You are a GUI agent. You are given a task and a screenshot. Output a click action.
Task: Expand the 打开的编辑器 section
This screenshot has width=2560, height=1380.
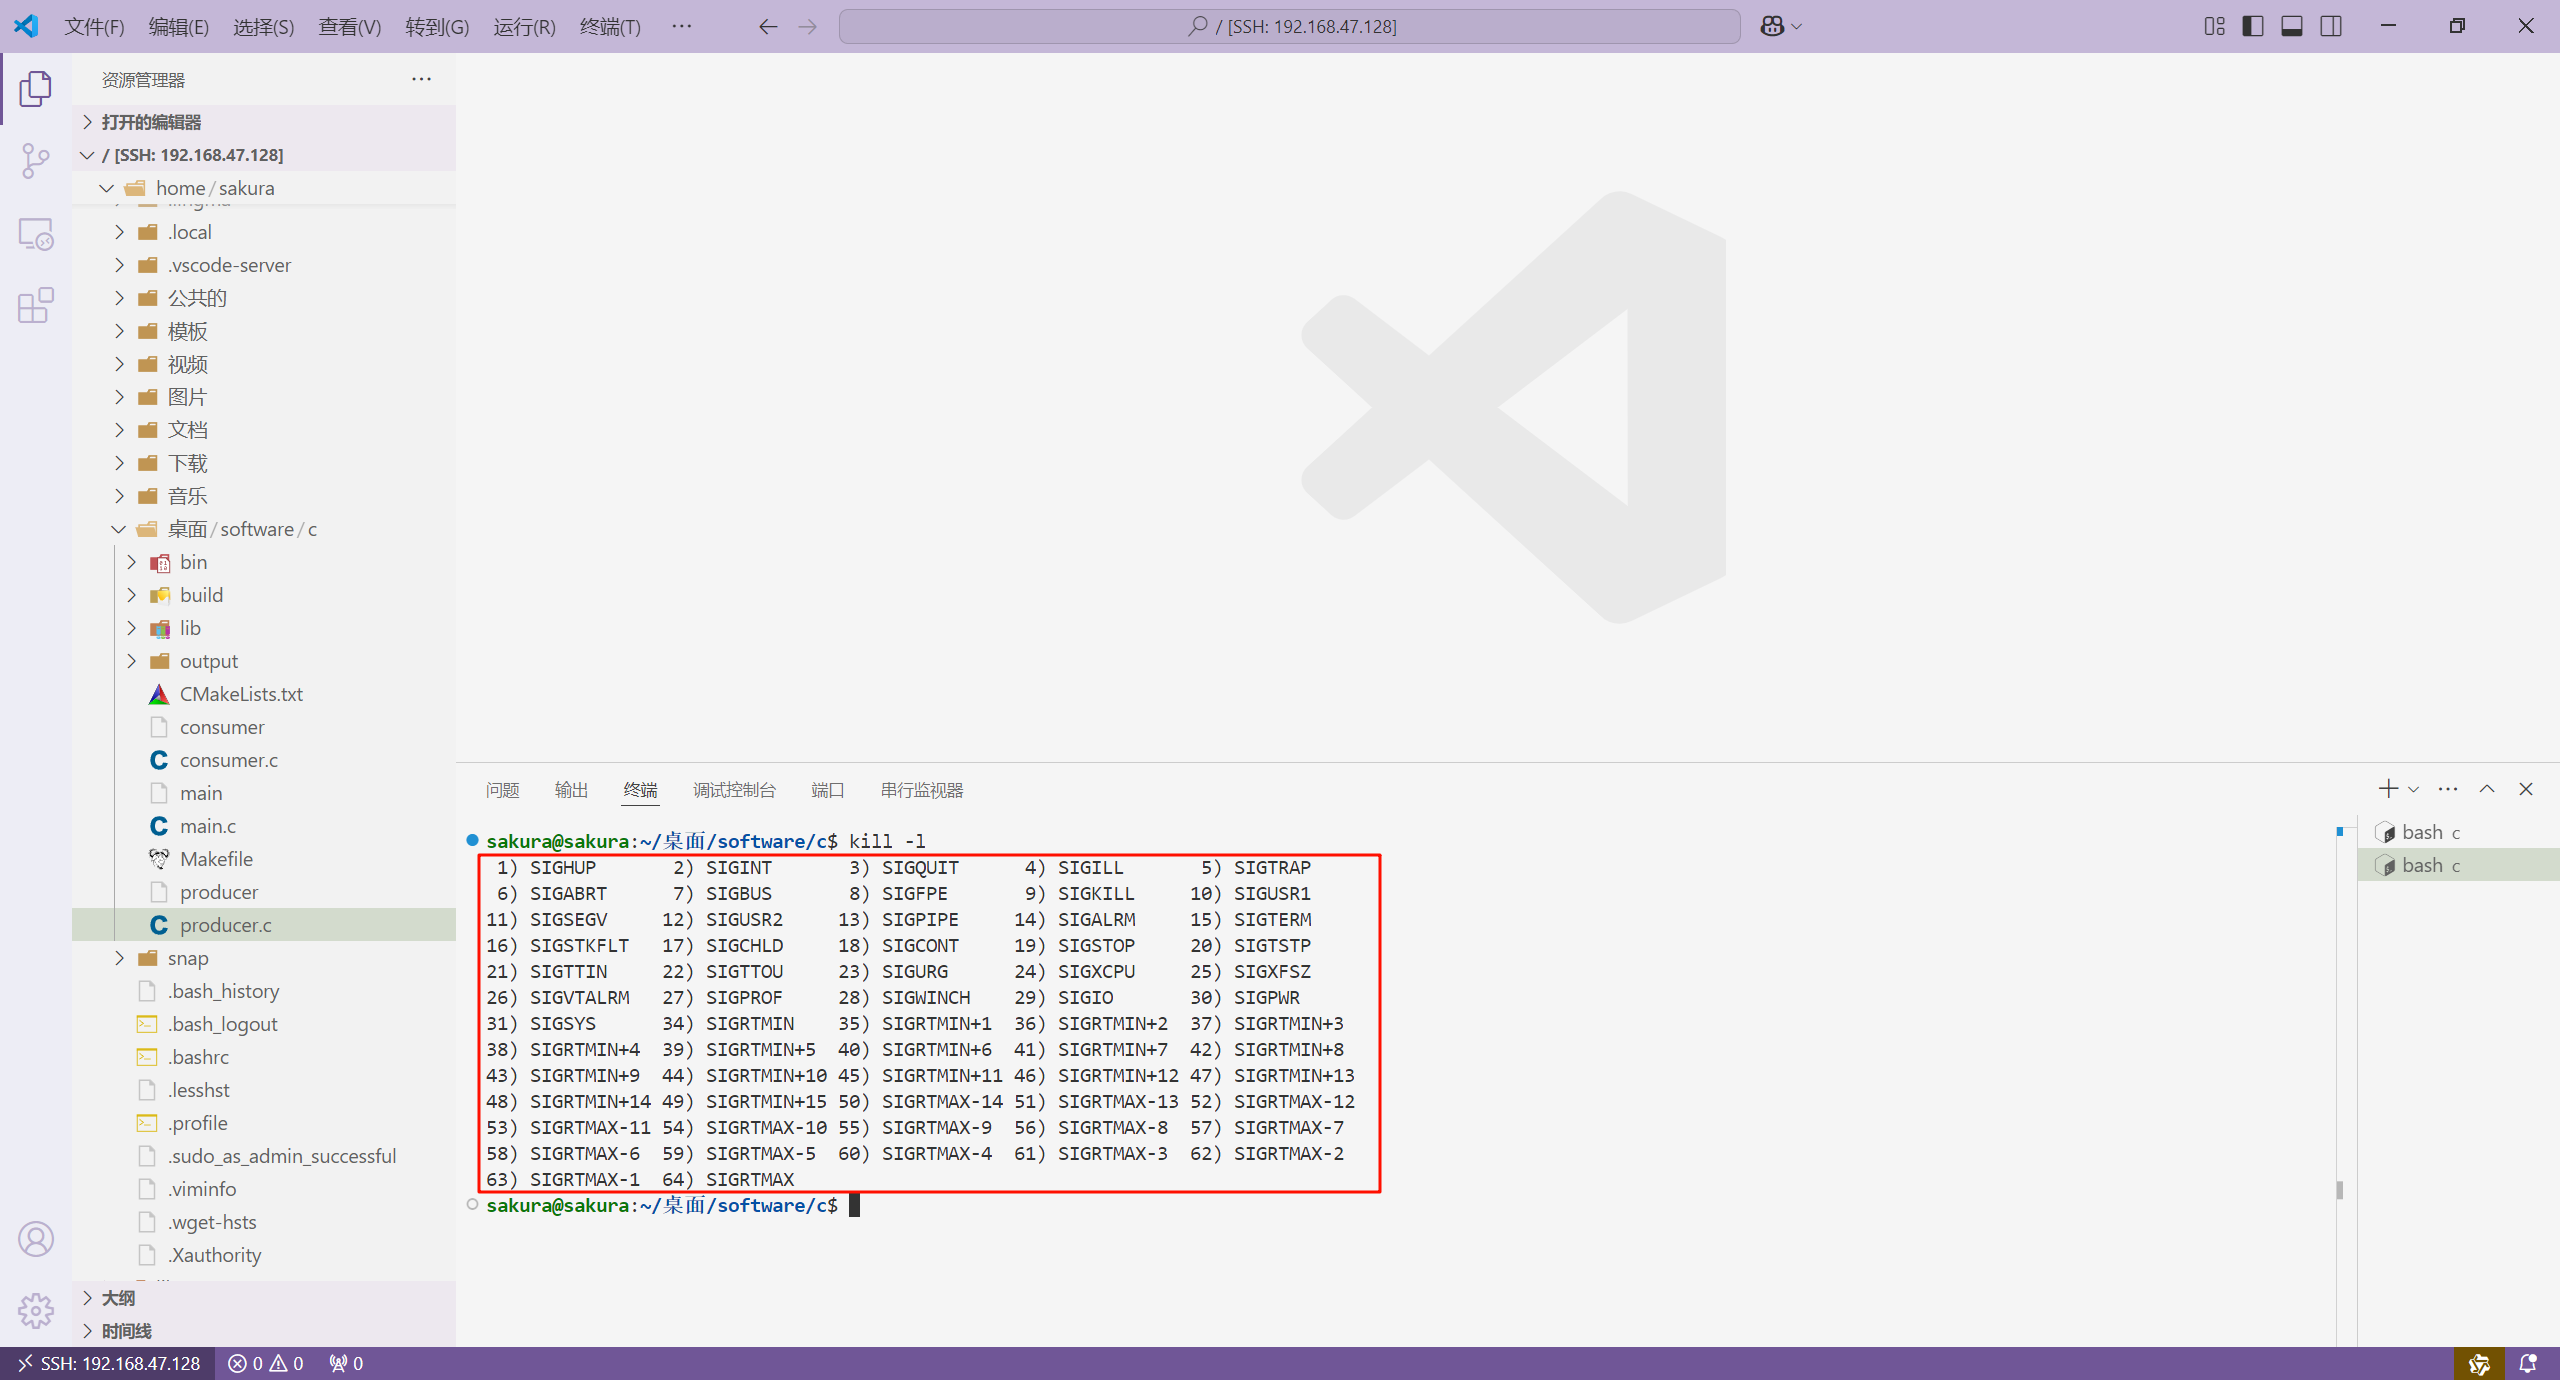click(x=264, y=122)
